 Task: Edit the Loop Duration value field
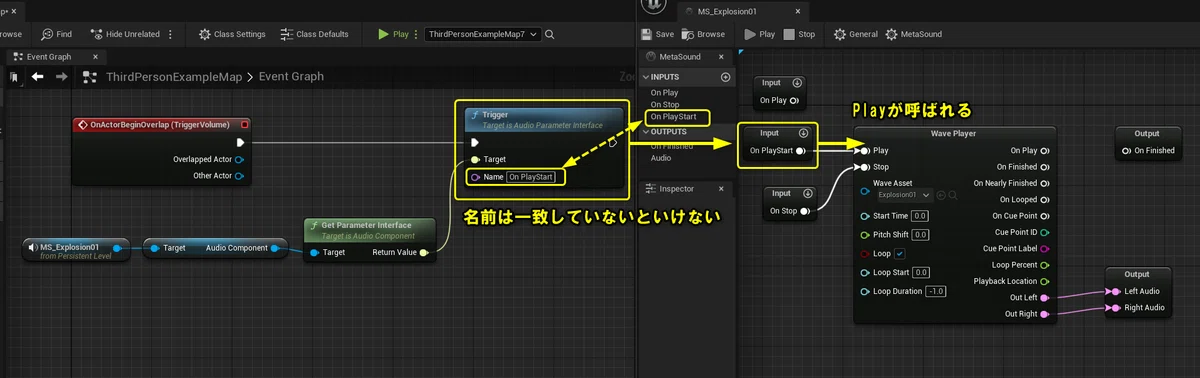pos(935,291)
